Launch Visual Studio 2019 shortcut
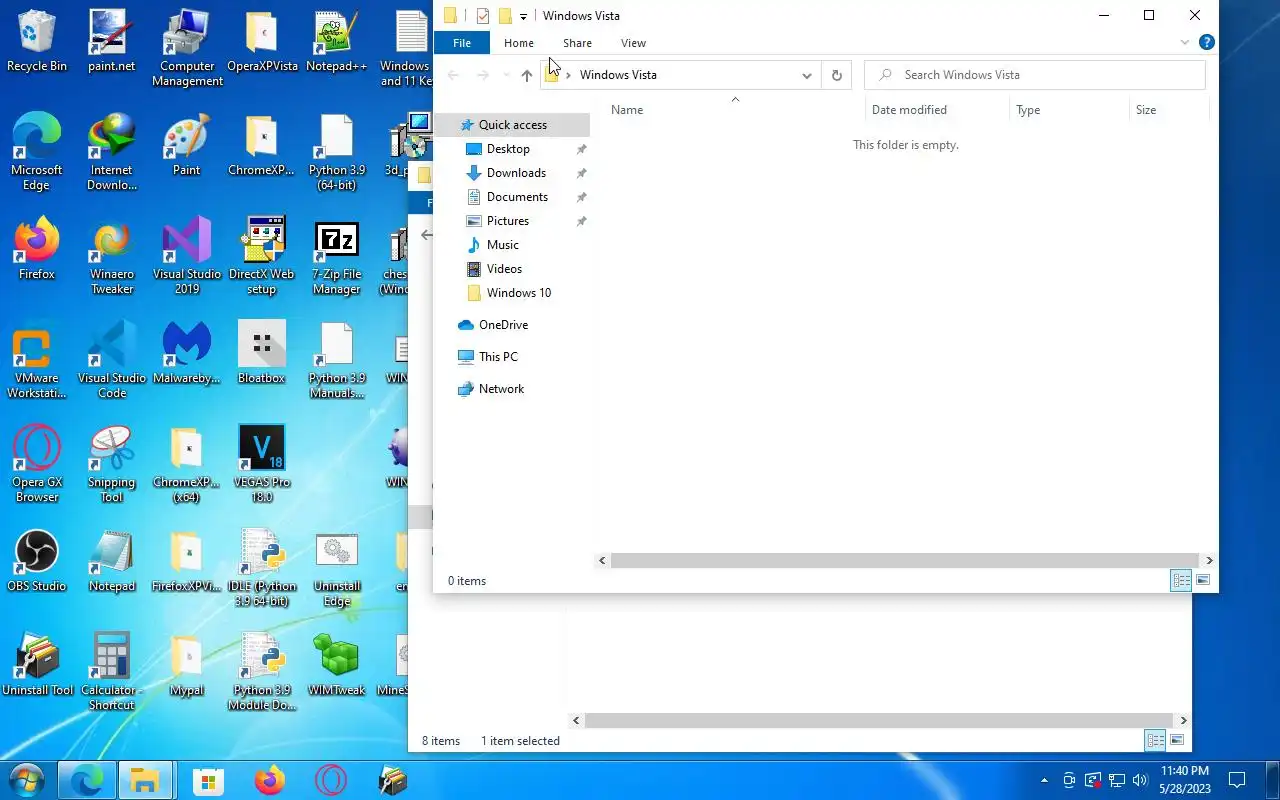 pos(187,257)
